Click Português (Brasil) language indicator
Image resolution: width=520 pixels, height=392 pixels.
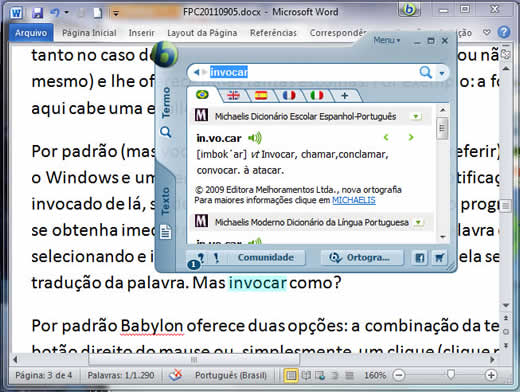pos(231,375)
